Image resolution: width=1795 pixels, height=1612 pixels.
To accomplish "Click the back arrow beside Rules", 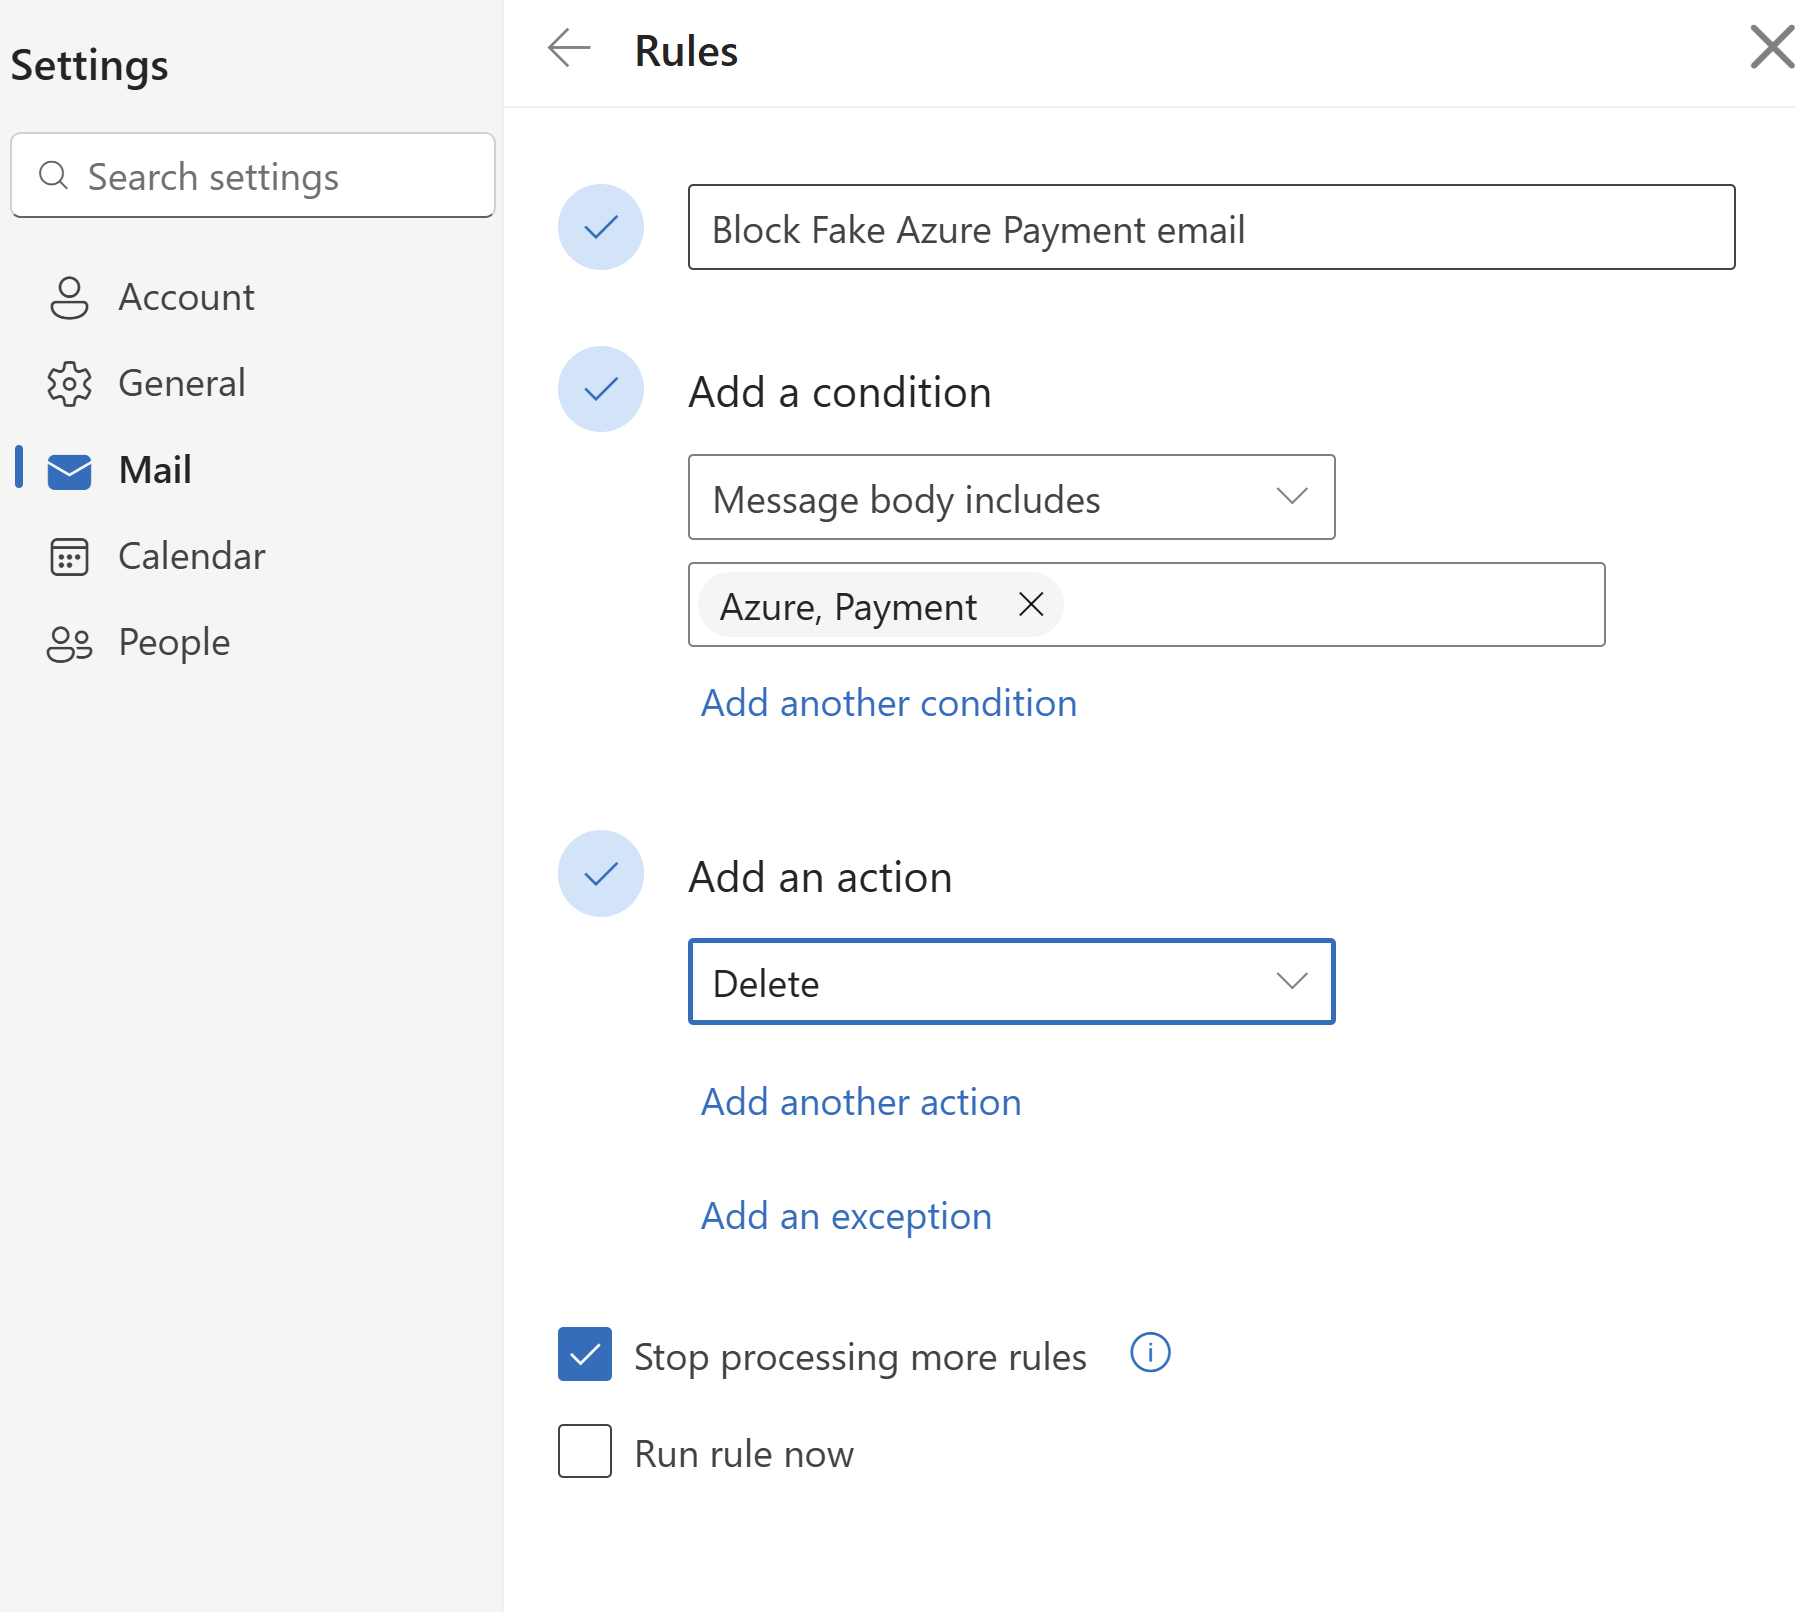I will pyautogui.click(x=569, y=48).
